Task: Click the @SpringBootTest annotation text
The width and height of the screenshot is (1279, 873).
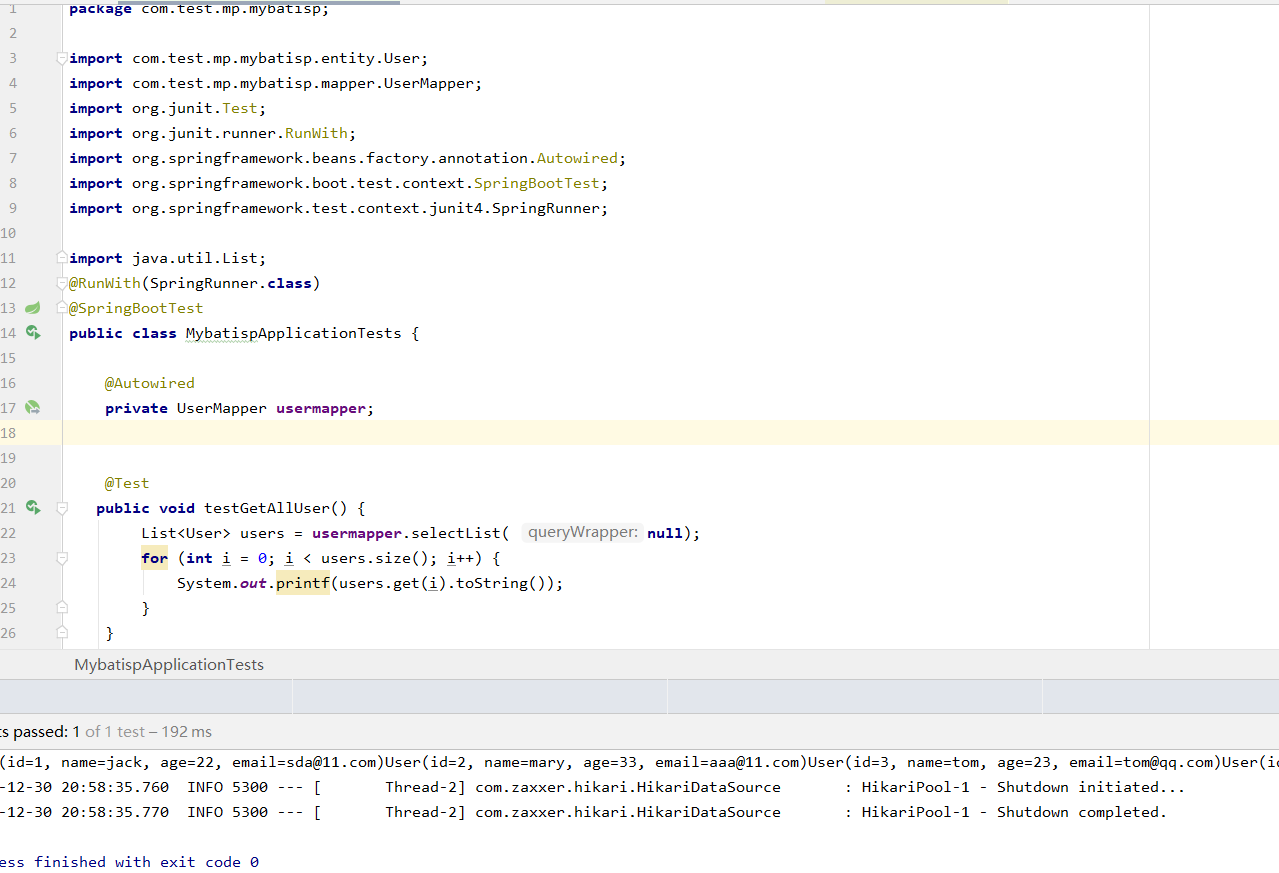Action: 136,308
